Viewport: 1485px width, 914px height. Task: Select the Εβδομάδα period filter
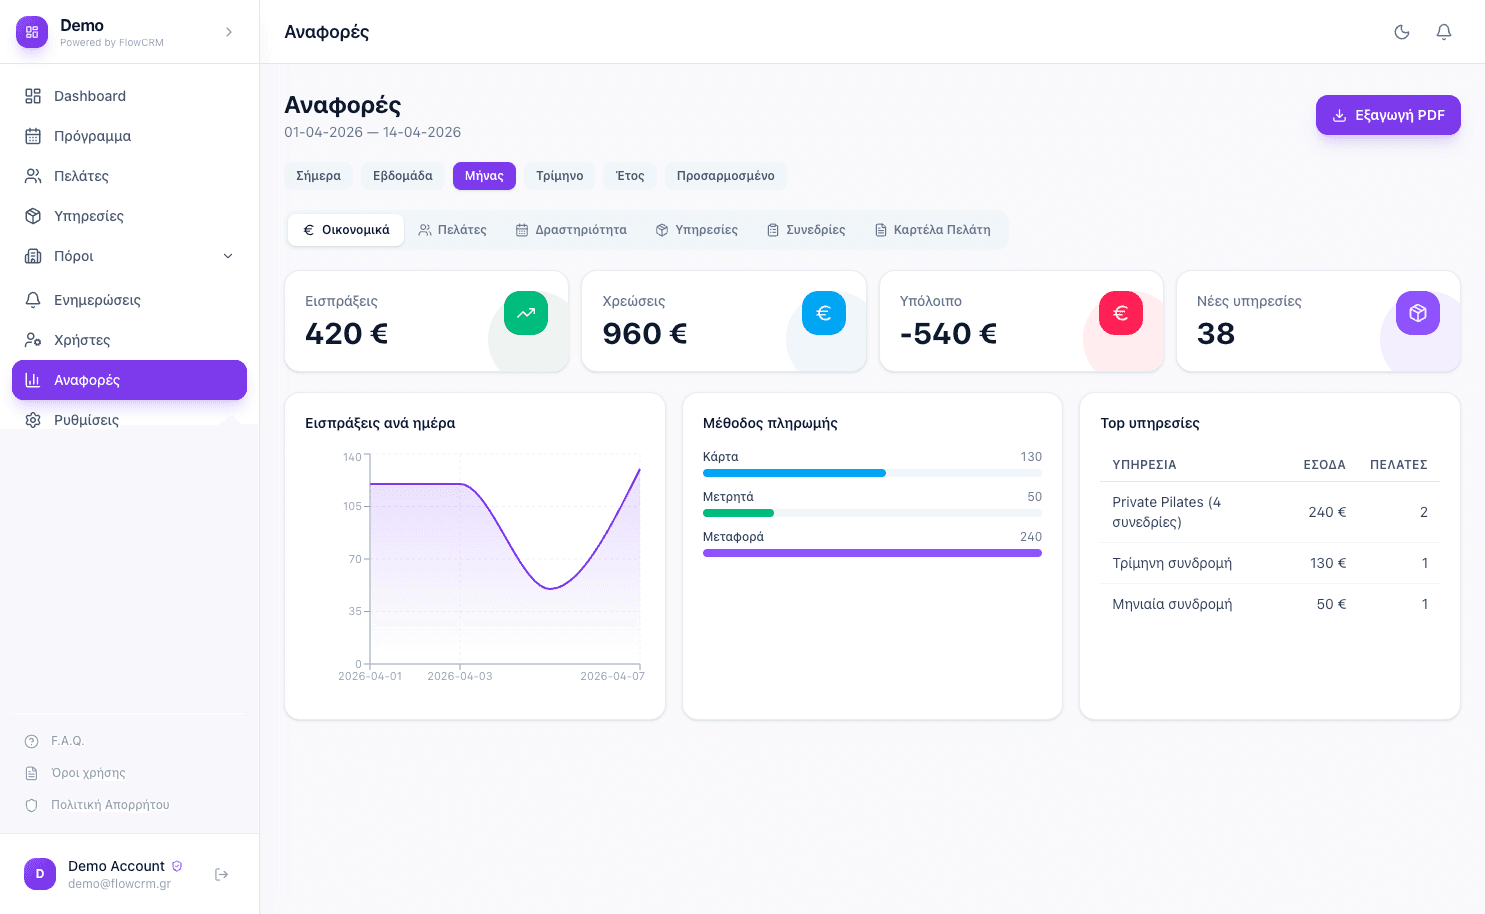click(403, 176)
